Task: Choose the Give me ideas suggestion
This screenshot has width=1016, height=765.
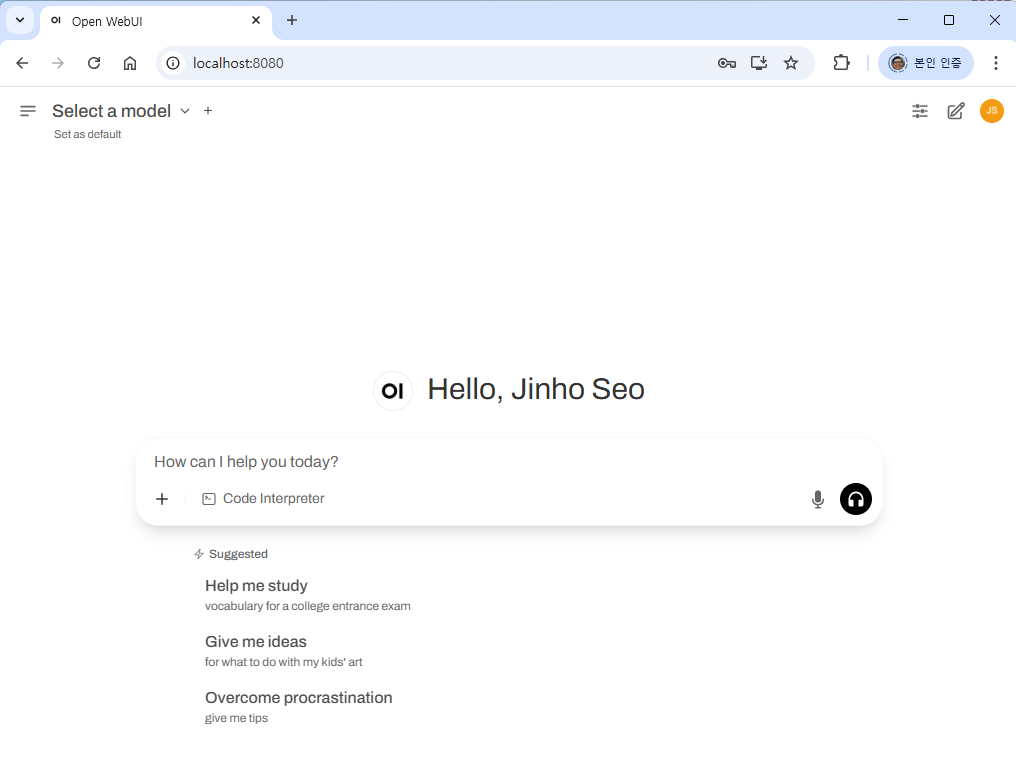Action: point(284,650)
